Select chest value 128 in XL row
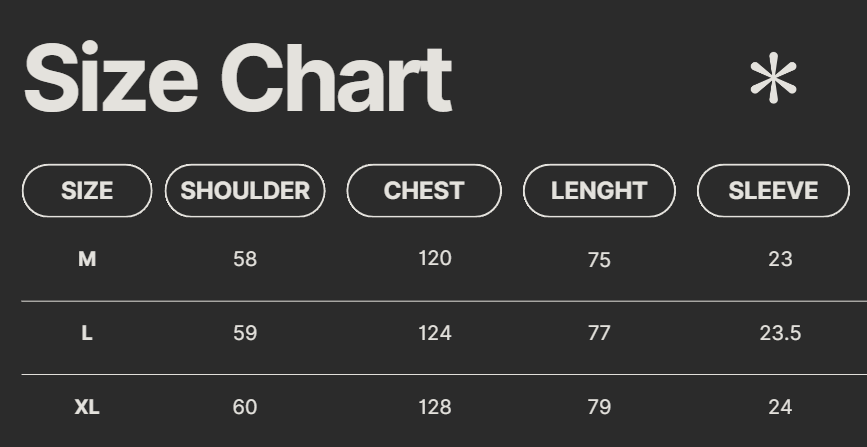The width and height of the screenshot is (867, 447). [x=435, y=407]
